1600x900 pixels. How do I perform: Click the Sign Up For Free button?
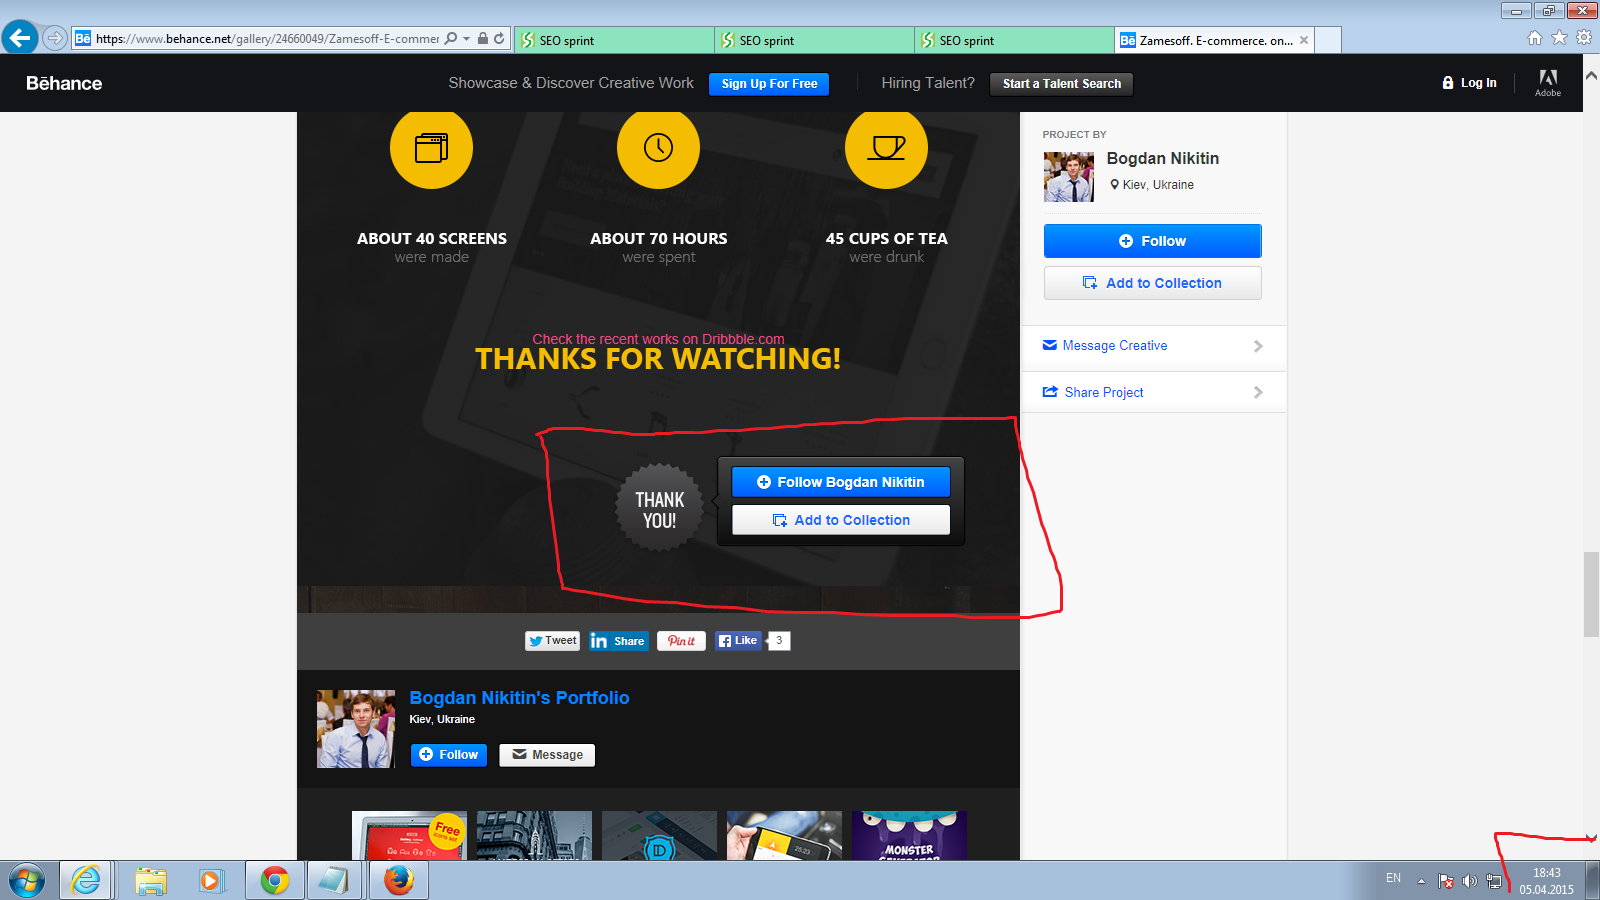tap(769, 84)
